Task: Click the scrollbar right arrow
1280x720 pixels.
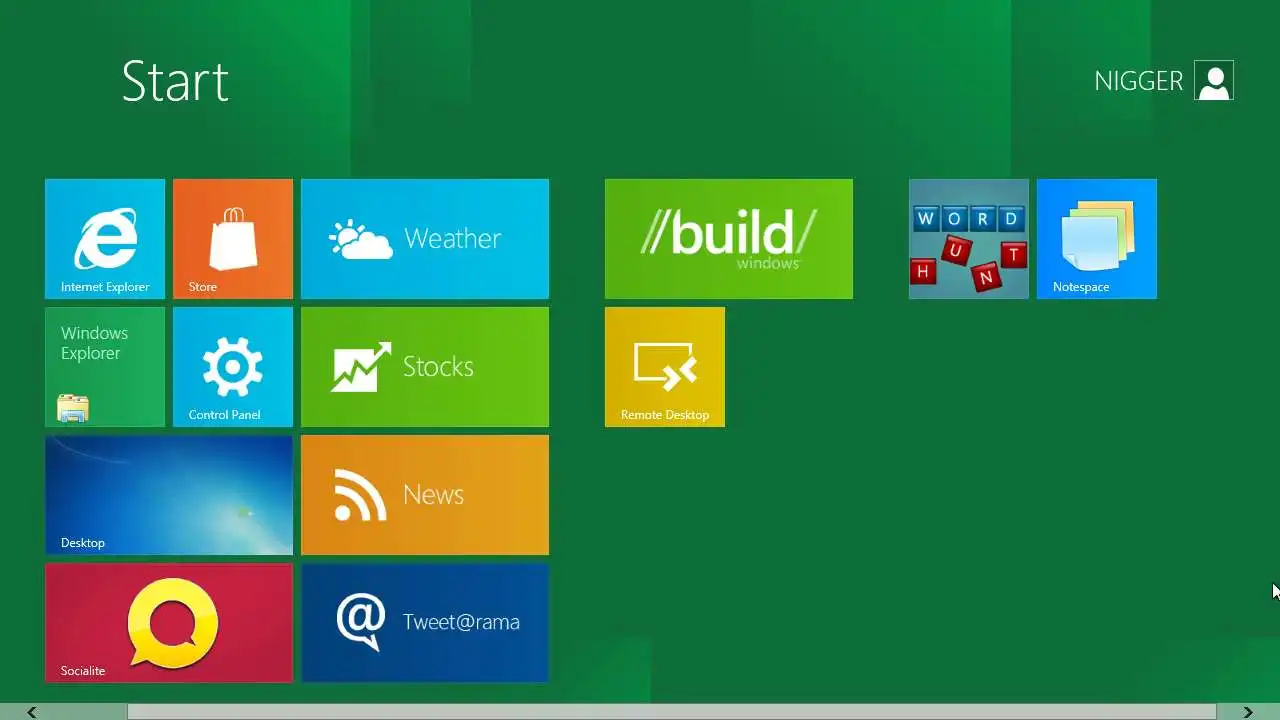Action: [1248, 712]
